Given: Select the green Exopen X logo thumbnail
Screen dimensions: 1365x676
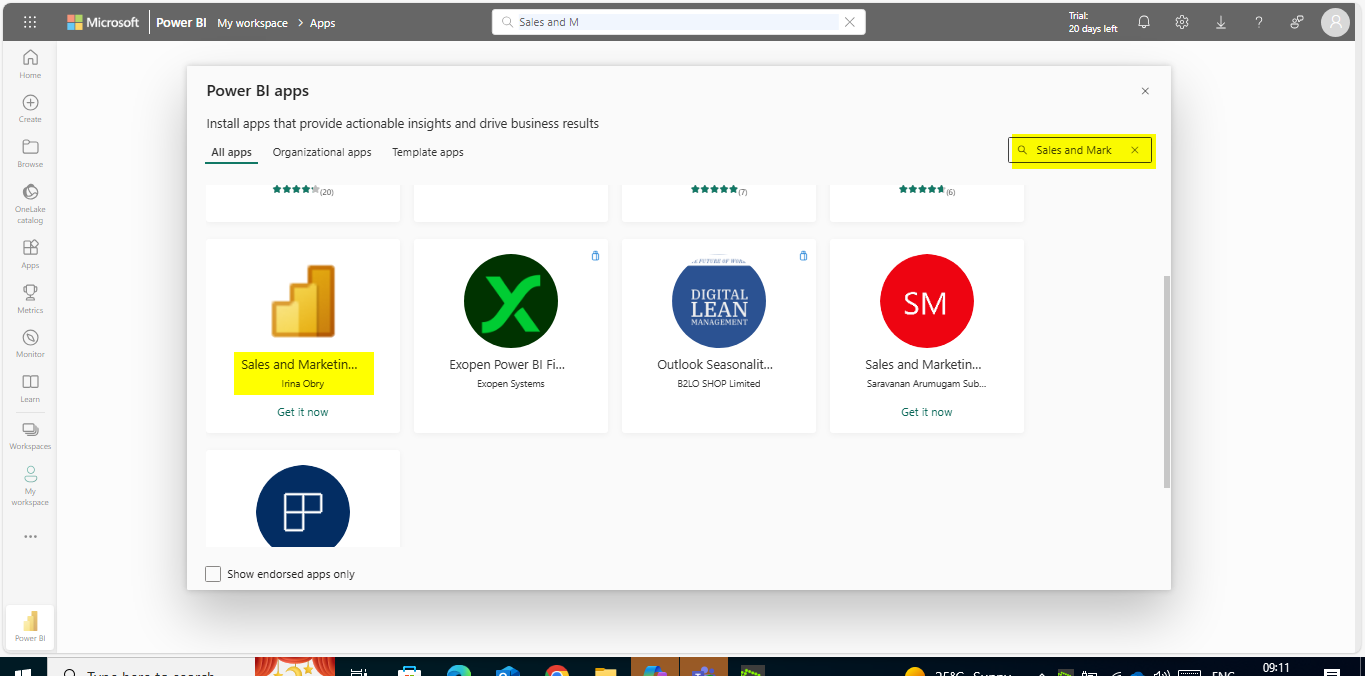Looking at the screenshot, I should (511, 301).
